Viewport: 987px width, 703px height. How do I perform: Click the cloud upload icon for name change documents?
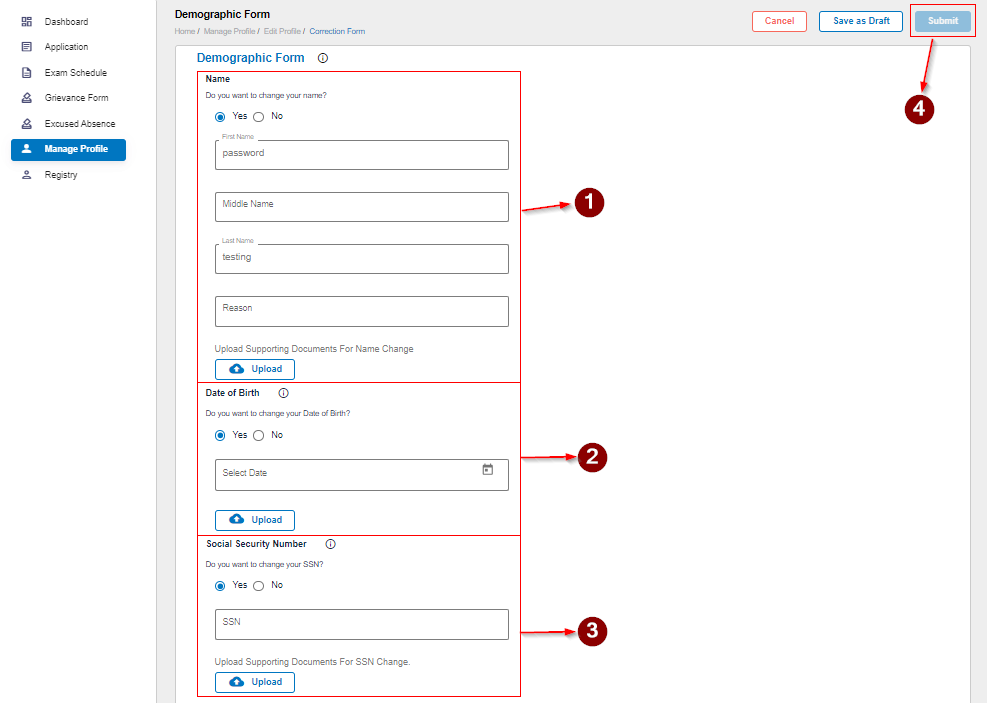pos(236,369)
